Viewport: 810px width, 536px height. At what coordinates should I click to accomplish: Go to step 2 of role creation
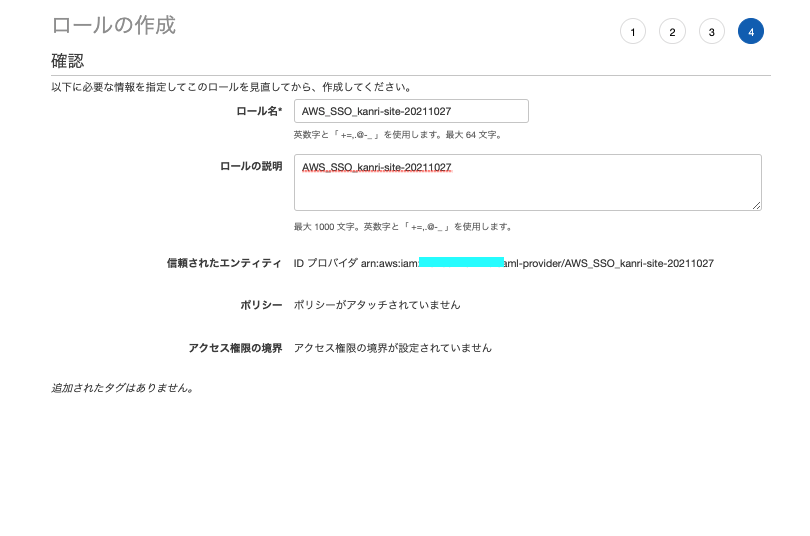[x=672, y=31]
